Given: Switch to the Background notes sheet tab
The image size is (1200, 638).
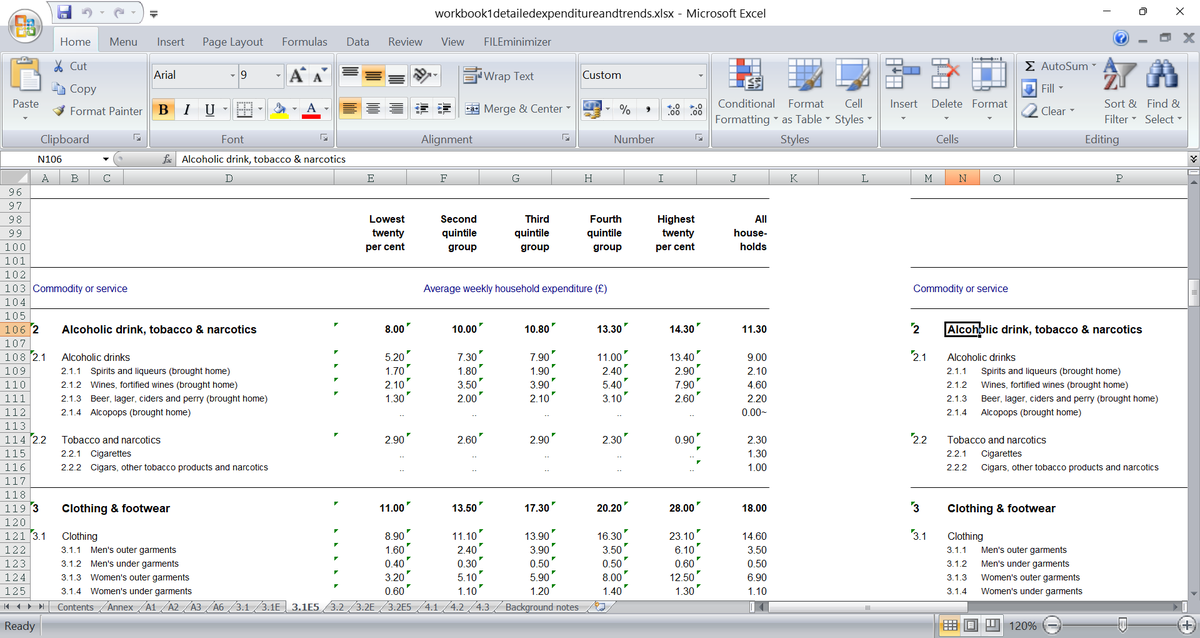Looking at the screenshot, I should 542,607.
